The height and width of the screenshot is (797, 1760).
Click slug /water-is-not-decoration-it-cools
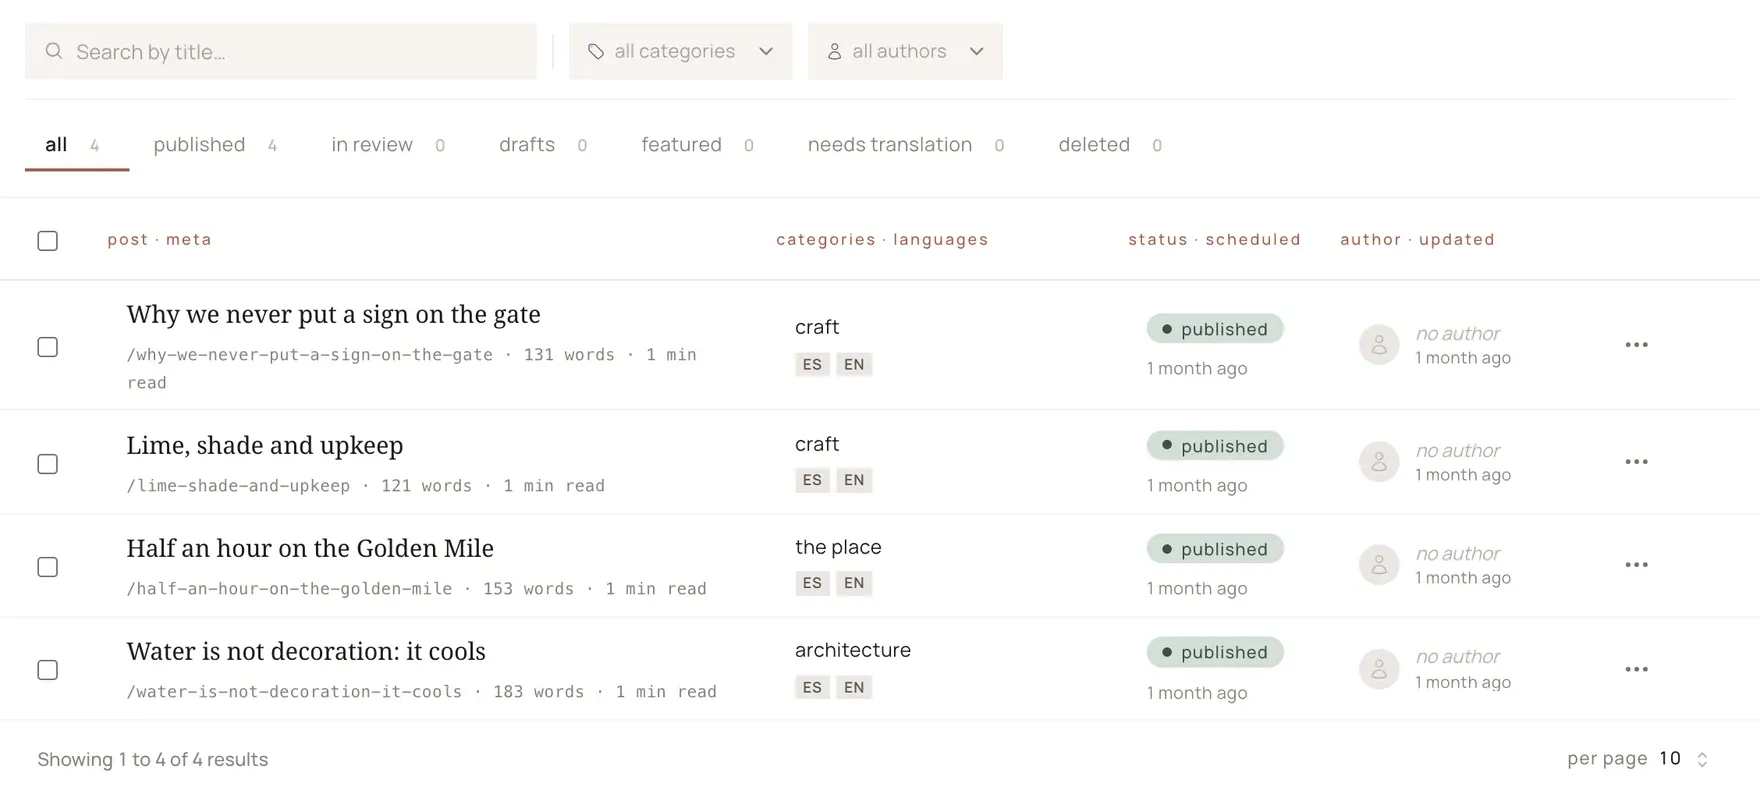pos(294,692)
